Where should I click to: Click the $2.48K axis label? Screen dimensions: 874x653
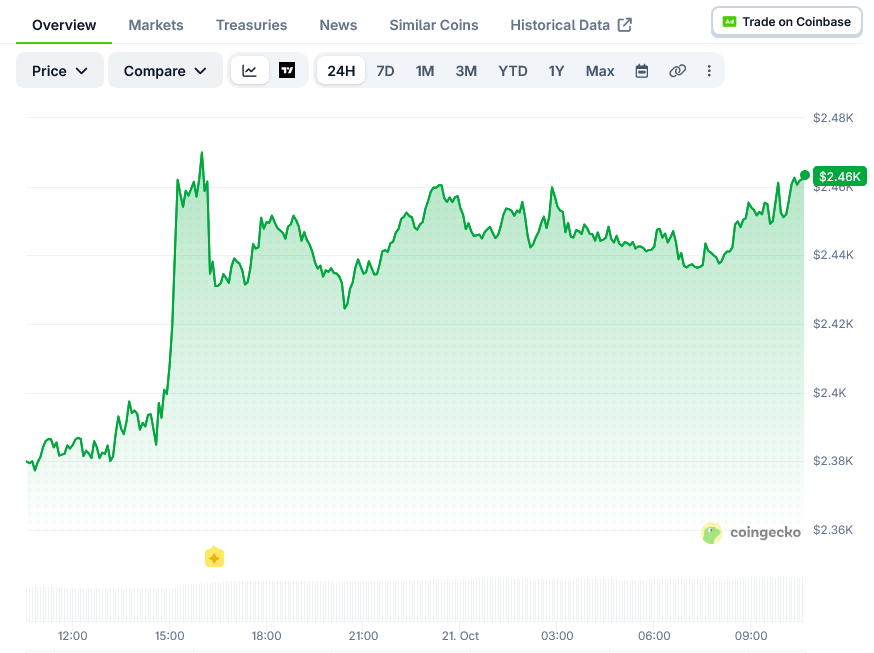[x=833, y=118]
